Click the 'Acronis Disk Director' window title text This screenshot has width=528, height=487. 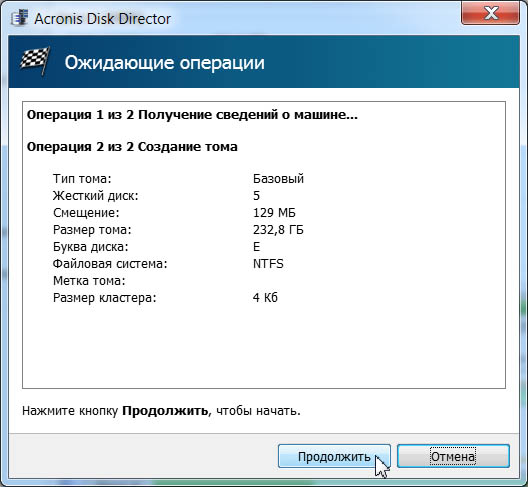tap(102, 19)
